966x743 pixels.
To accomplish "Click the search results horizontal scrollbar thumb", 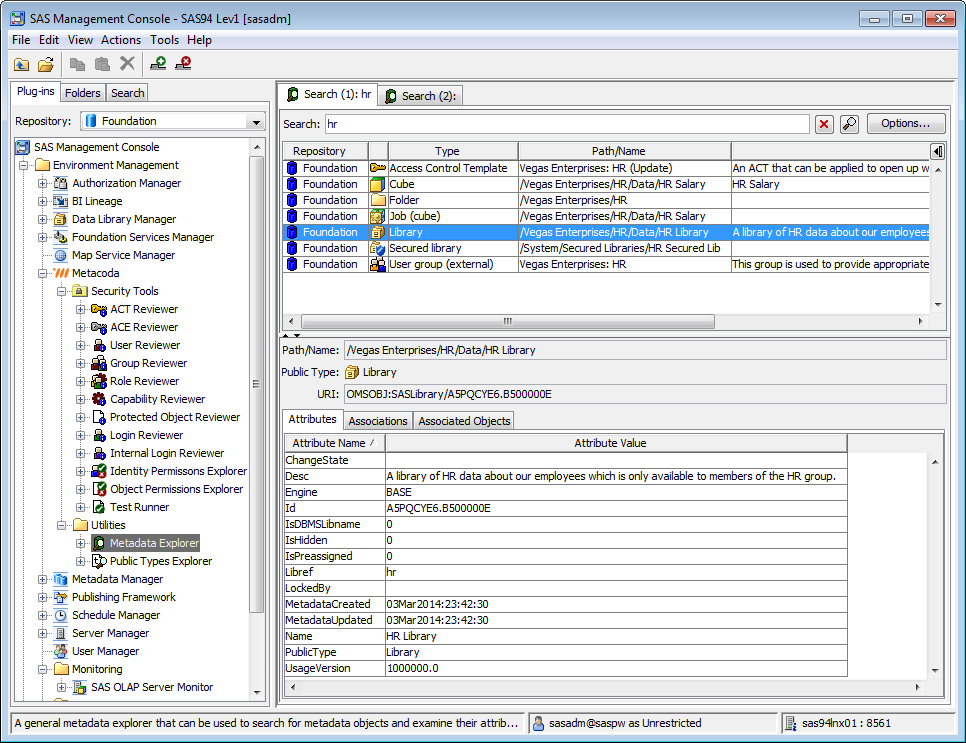I will pyautogui.click(x=508, y=322).
